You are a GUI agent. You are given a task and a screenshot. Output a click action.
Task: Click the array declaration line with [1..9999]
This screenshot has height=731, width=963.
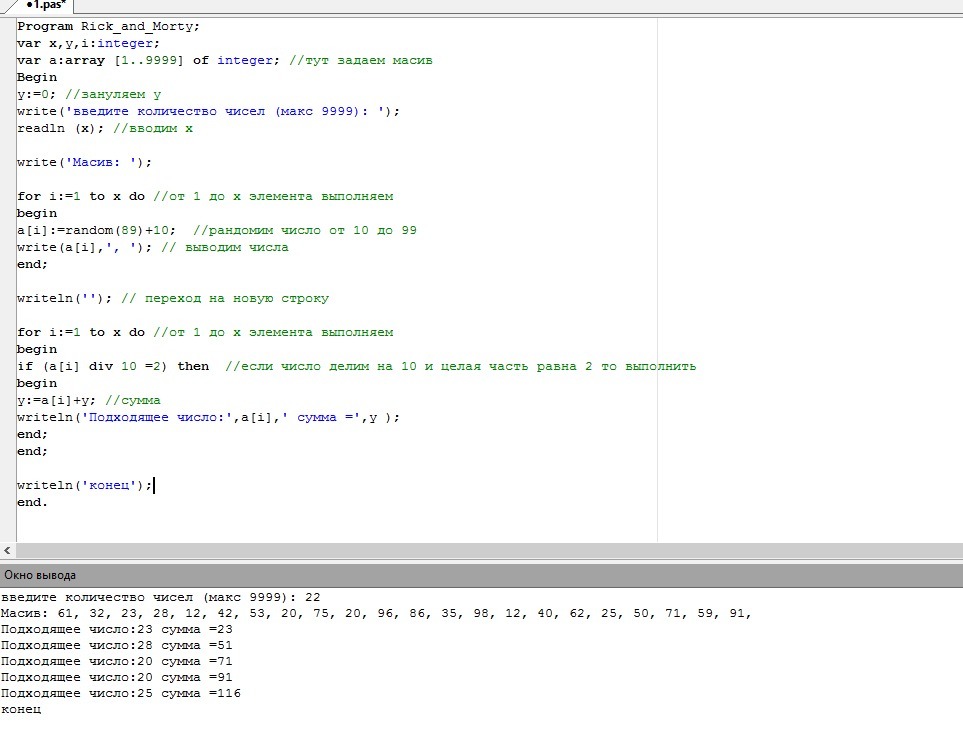pos(225,60)
